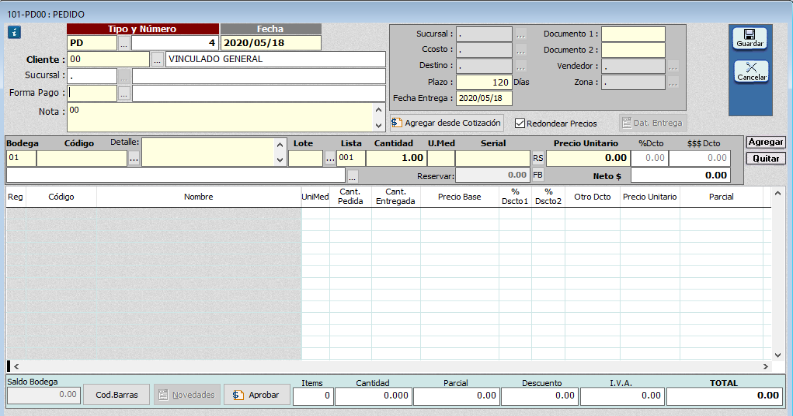Click the Precio Base column header
The height and width of the screenshot is (416, 793).
[459, 197]
